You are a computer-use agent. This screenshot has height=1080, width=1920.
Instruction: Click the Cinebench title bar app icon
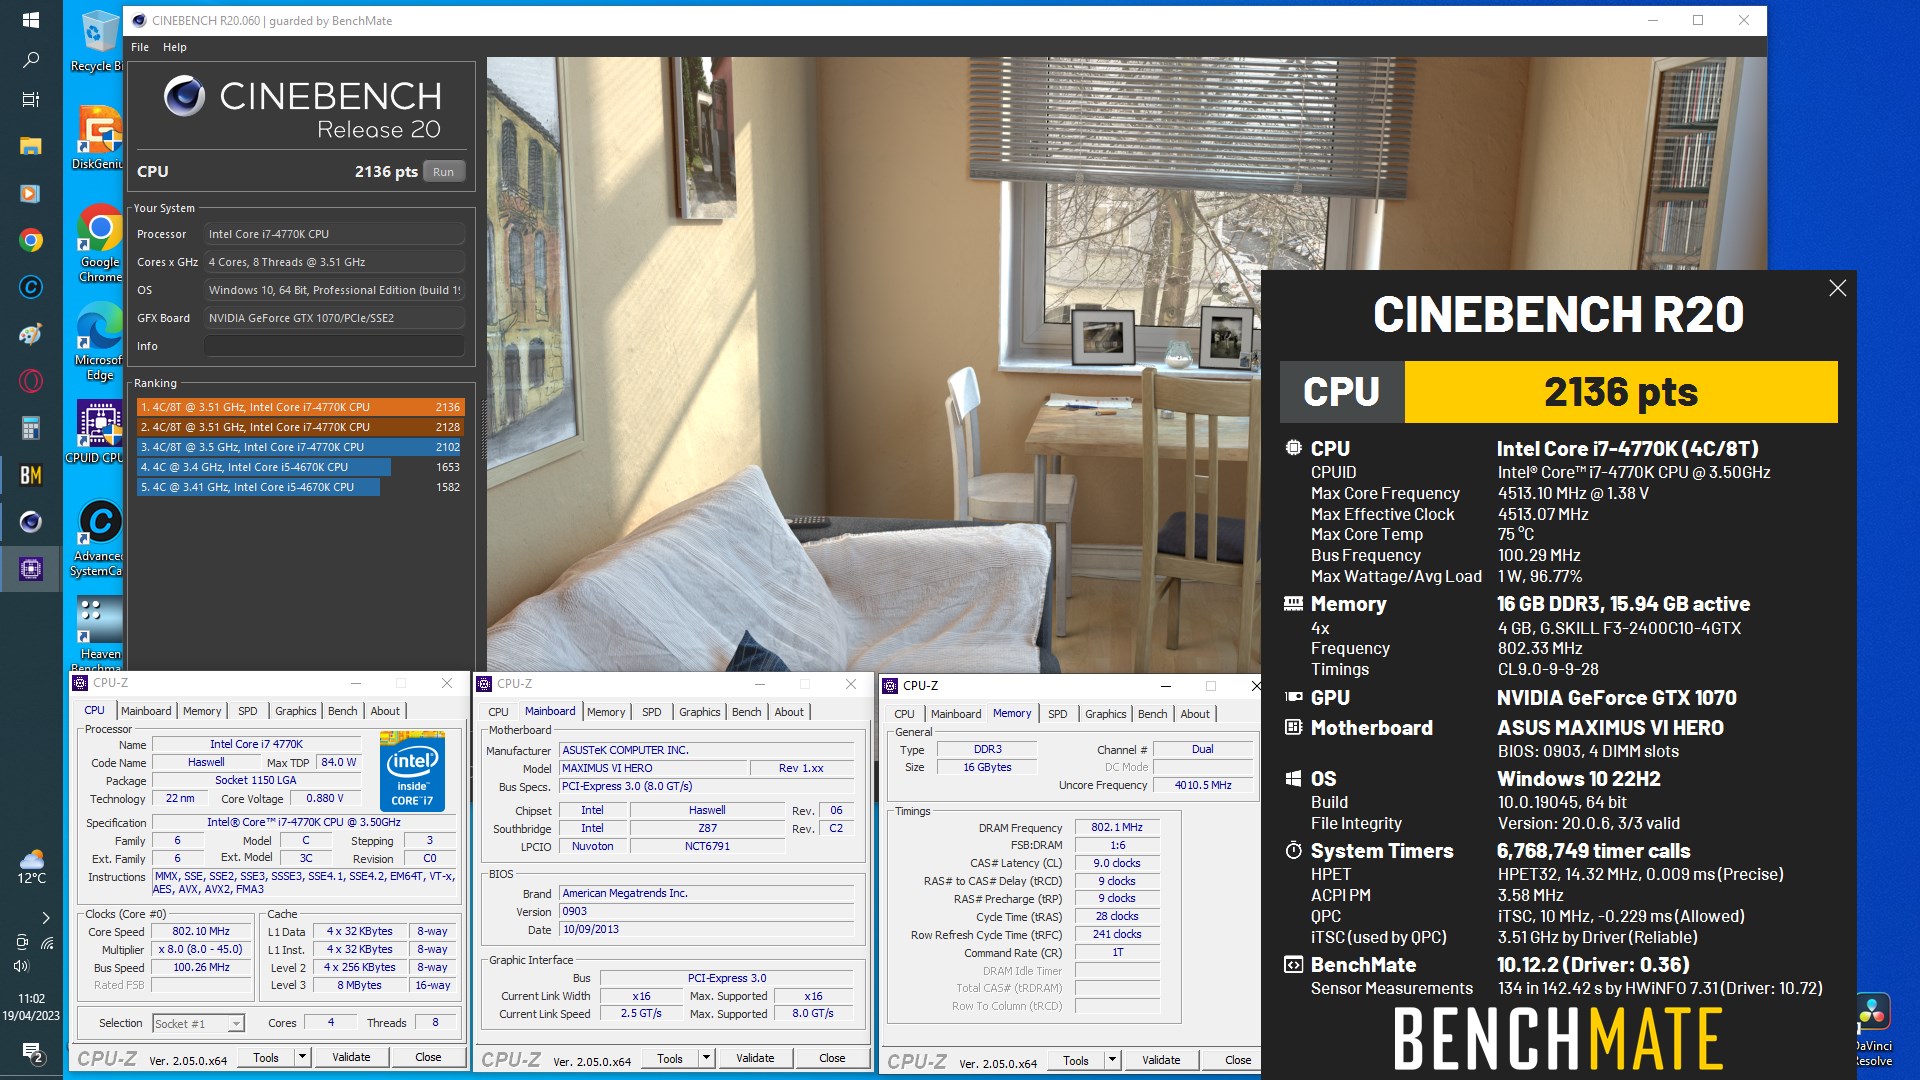pos(138,20)
